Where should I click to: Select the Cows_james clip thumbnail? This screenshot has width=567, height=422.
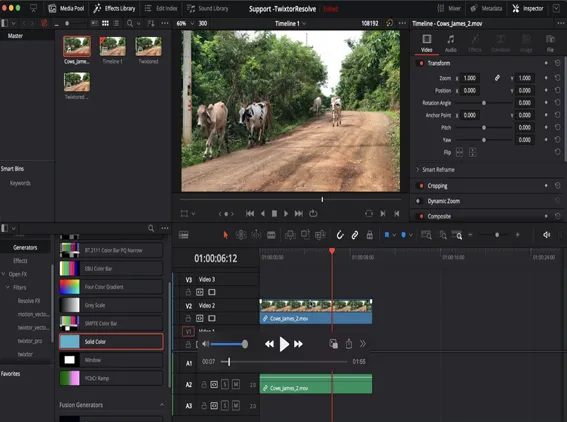point(77,46)
